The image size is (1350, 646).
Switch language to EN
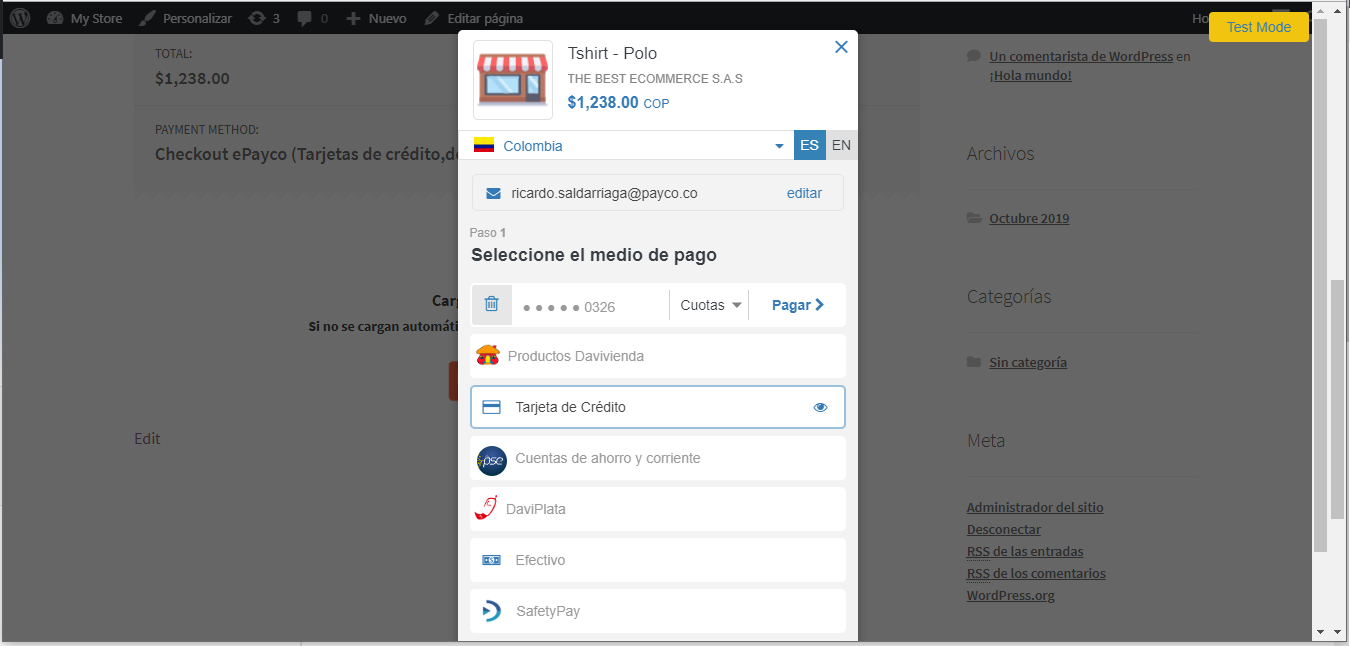pos(842,145)
